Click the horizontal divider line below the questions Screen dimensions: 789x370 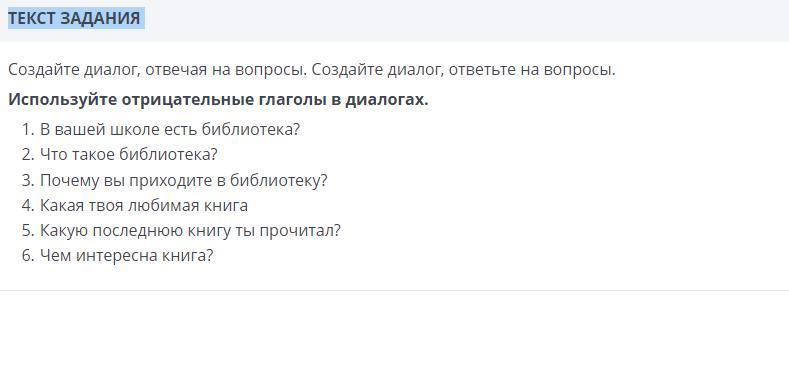pyautogui.click(x=394, y=290)
